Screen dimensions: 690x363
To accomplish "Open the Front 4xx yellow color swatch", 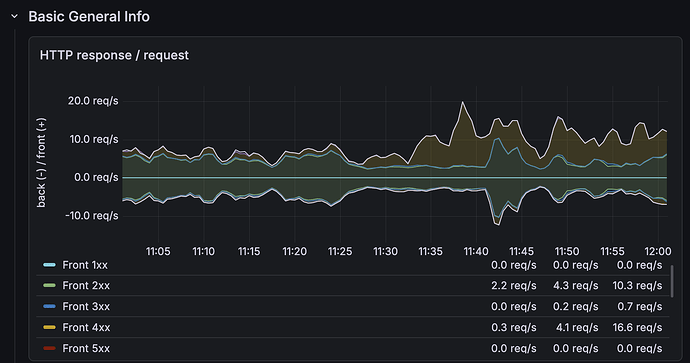I will [x=49, y=327].
